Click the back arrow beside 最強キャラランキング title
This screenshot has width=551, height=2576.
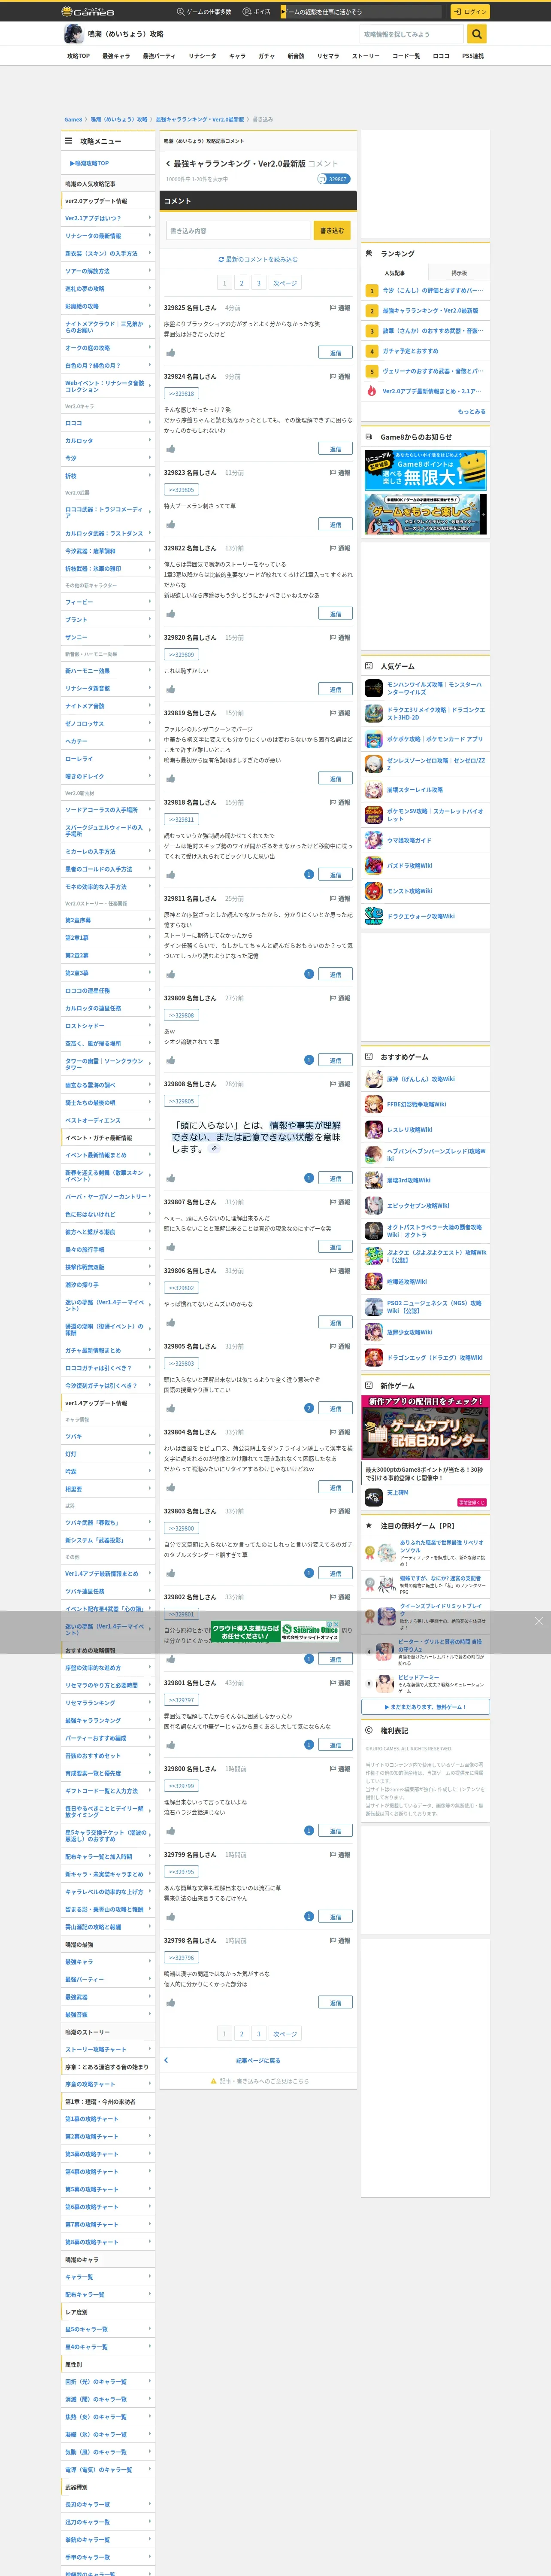point(167,163)
